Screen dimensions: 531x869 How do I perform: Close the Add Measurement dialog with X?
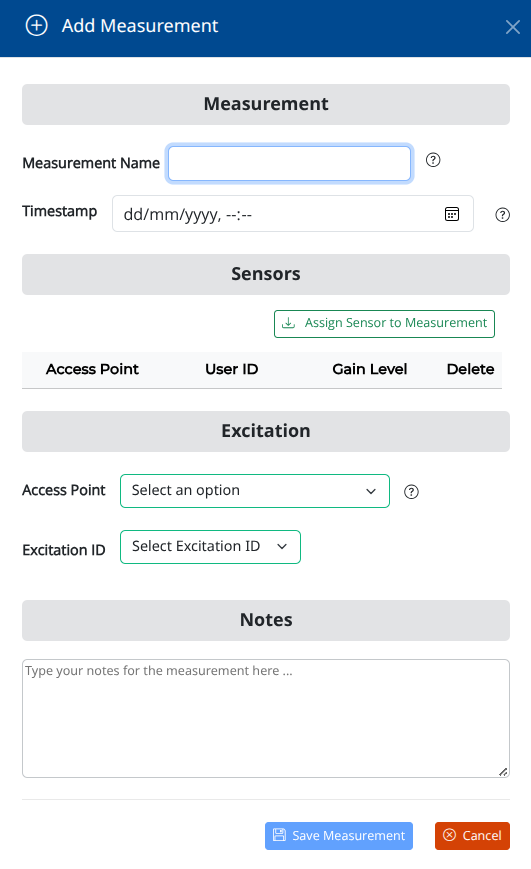click(x=513, y=27)
